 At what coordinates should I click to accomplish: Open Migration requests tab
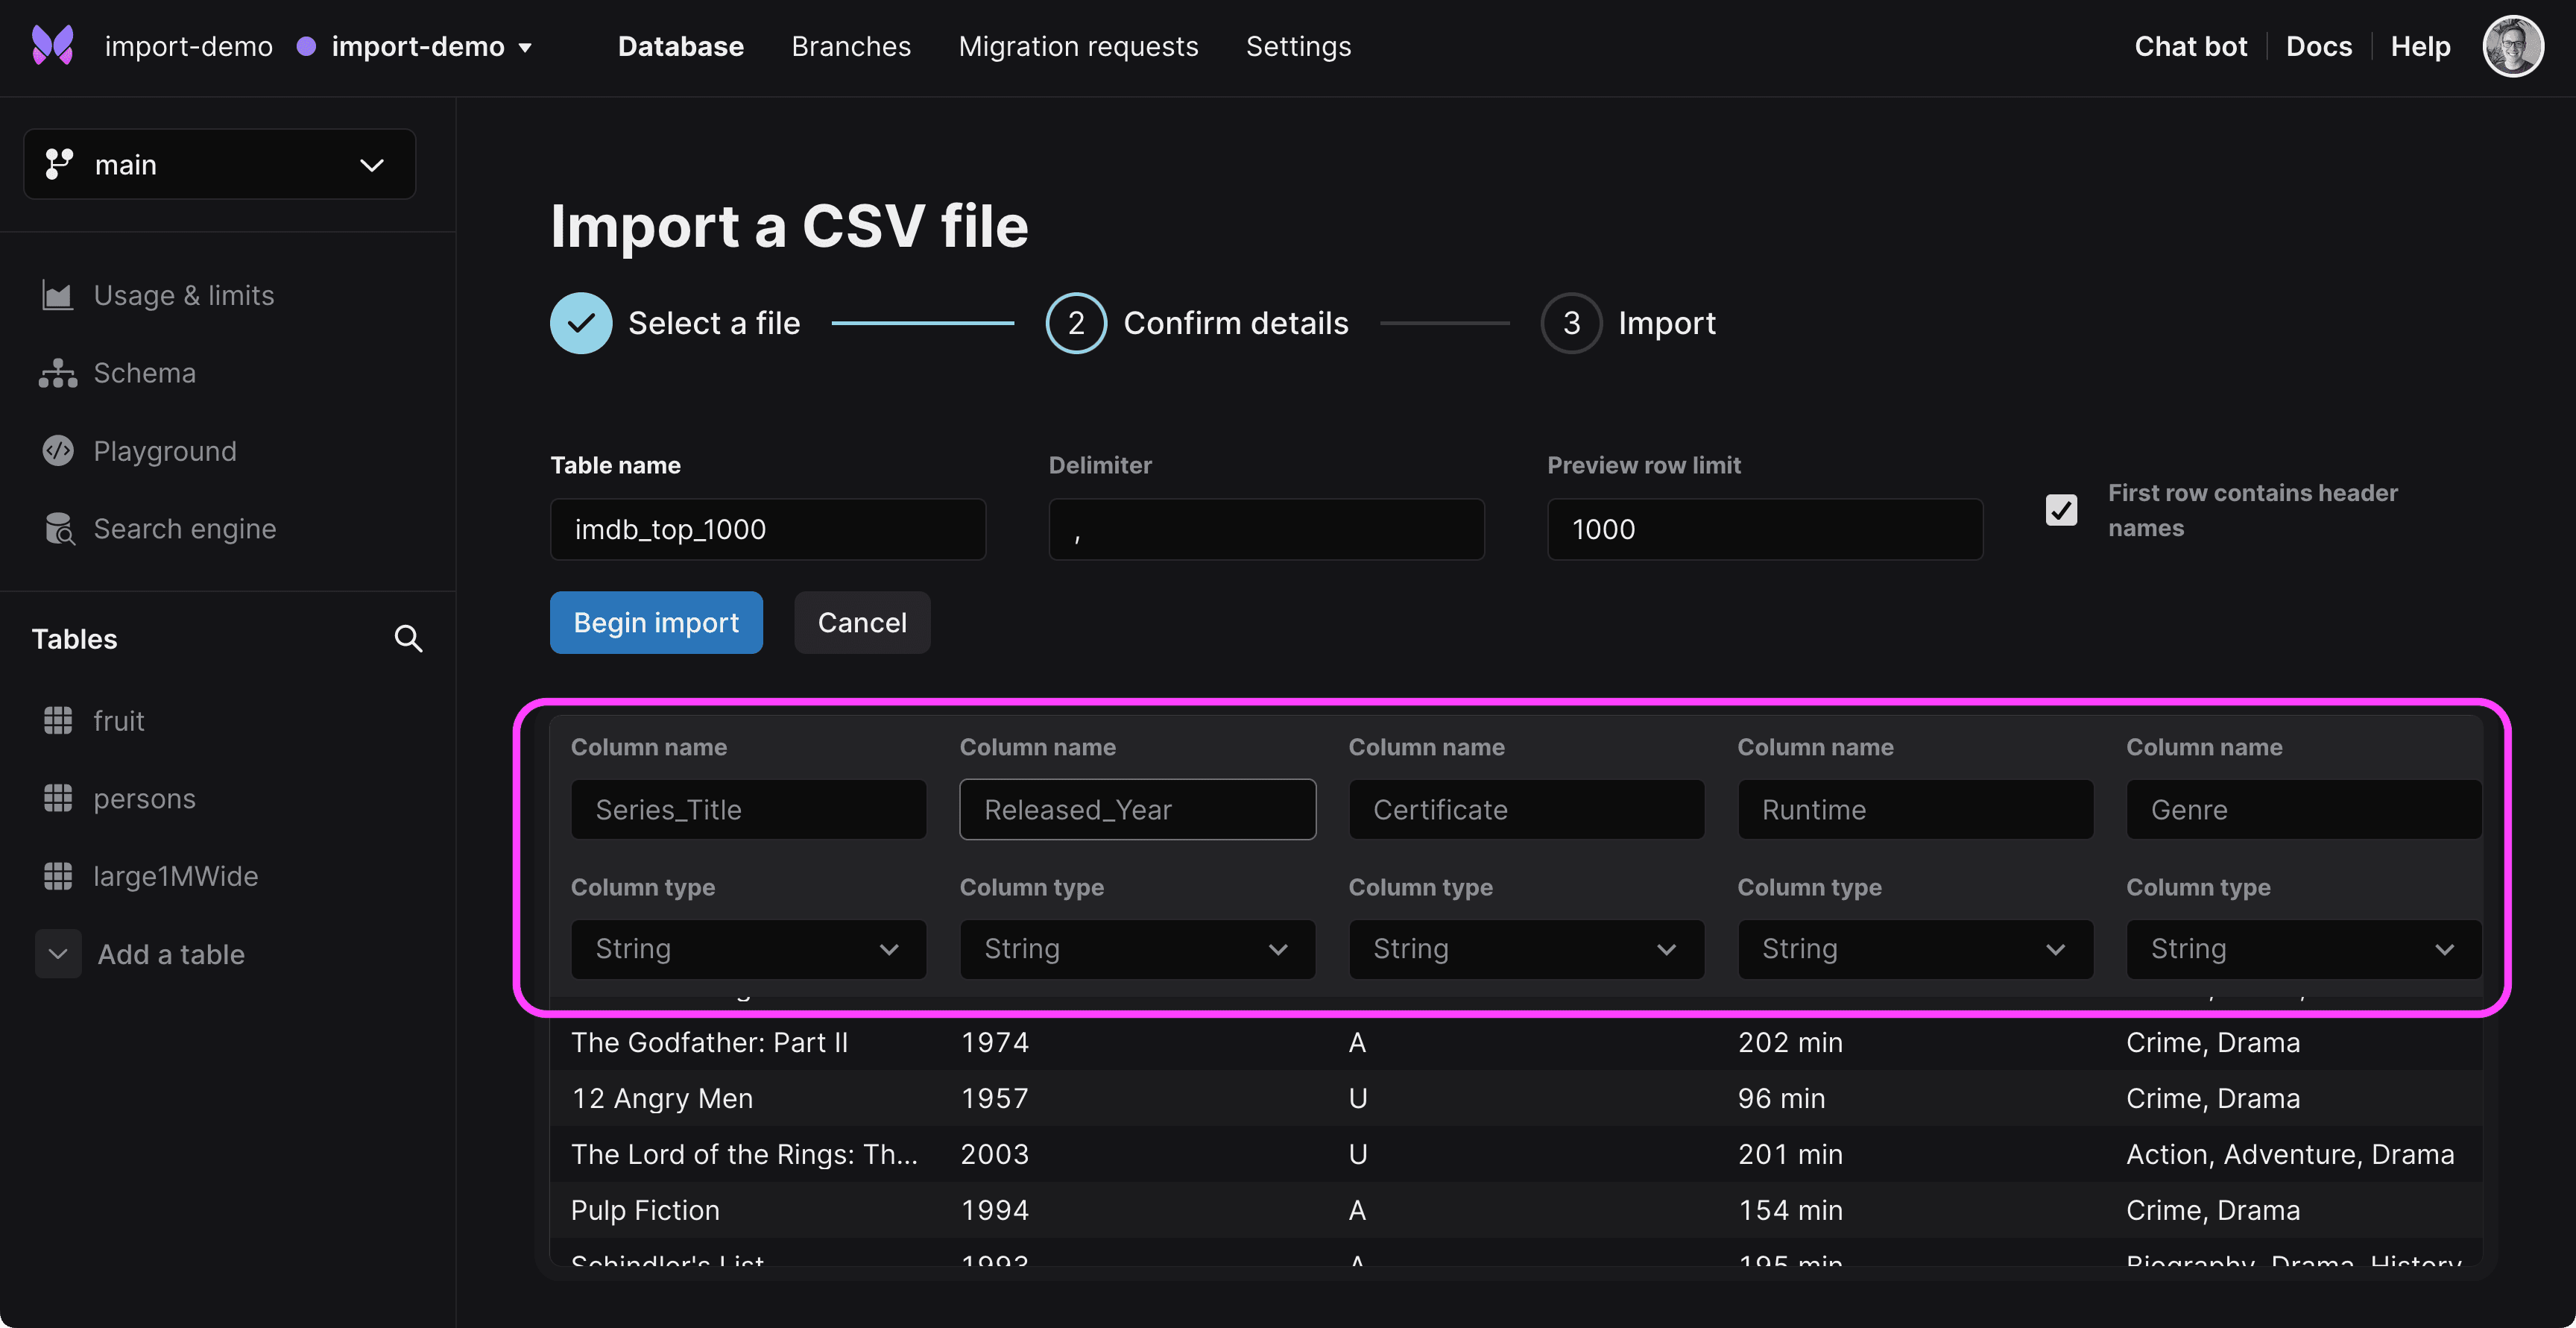[1077, 46]
